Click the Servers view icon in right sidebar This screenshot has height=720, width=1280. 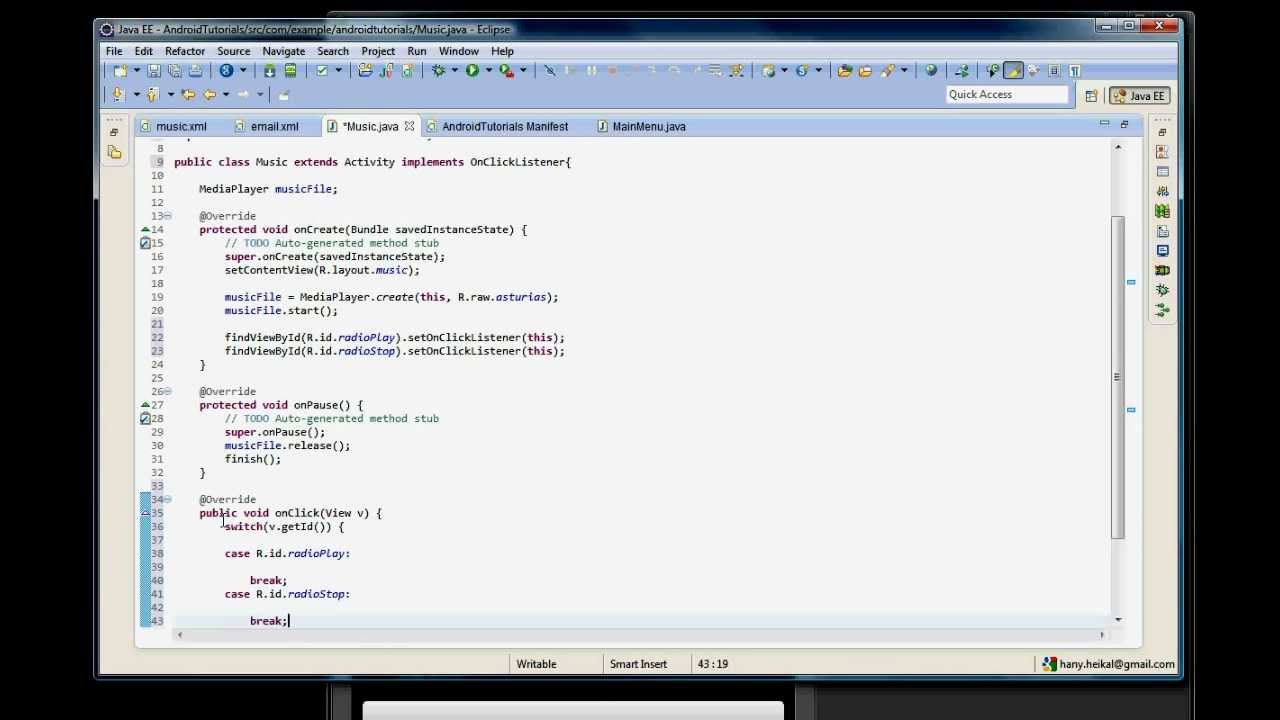point(1162,191)
